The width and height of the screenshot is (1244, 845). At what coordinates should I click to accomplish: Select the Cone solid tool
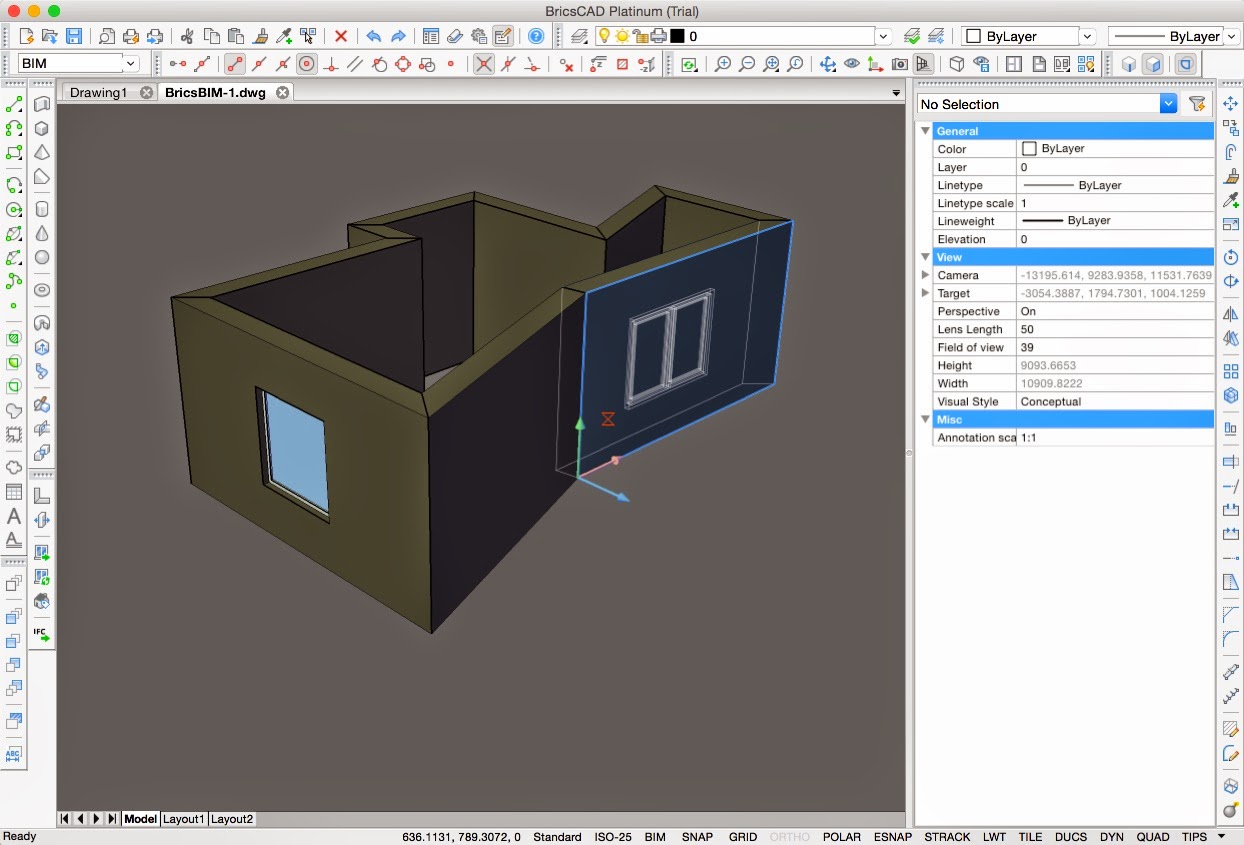click(42, 233)
